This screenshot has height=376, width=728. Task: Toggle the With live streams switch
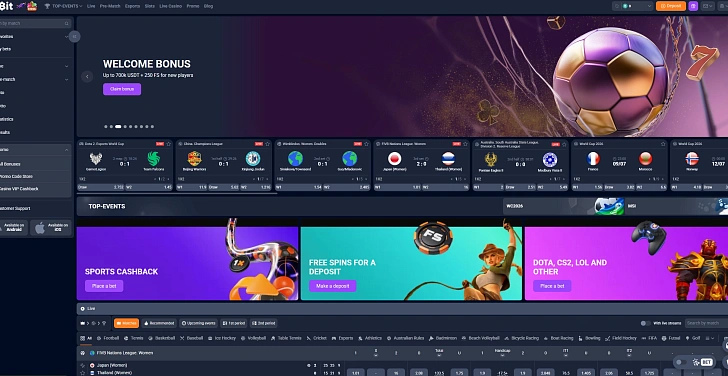[x=645, y=323]
